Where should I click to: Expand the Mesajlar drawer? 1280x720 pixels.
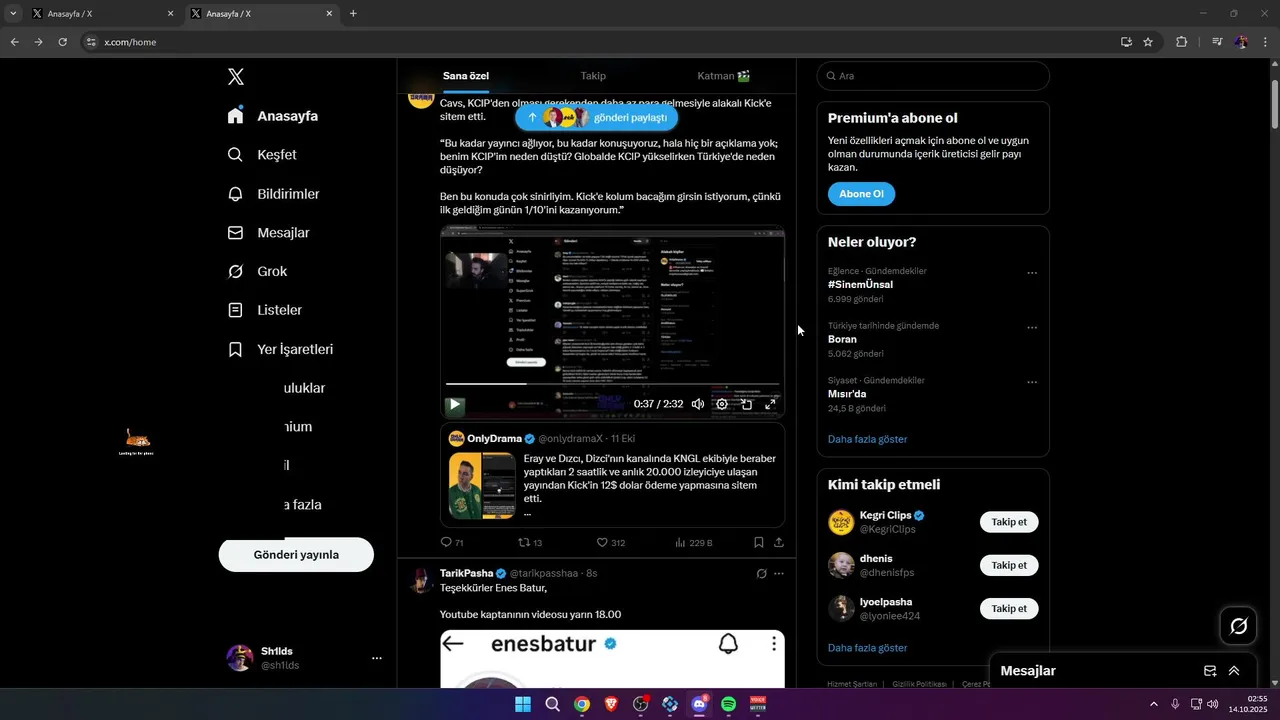click(1234, 671)
